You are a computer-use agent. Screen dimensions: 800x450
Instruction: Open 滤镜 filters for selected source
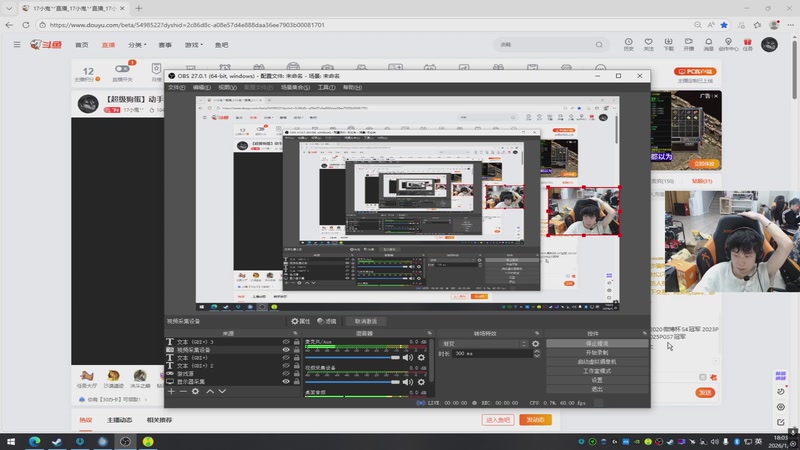[x=327, y=321]
